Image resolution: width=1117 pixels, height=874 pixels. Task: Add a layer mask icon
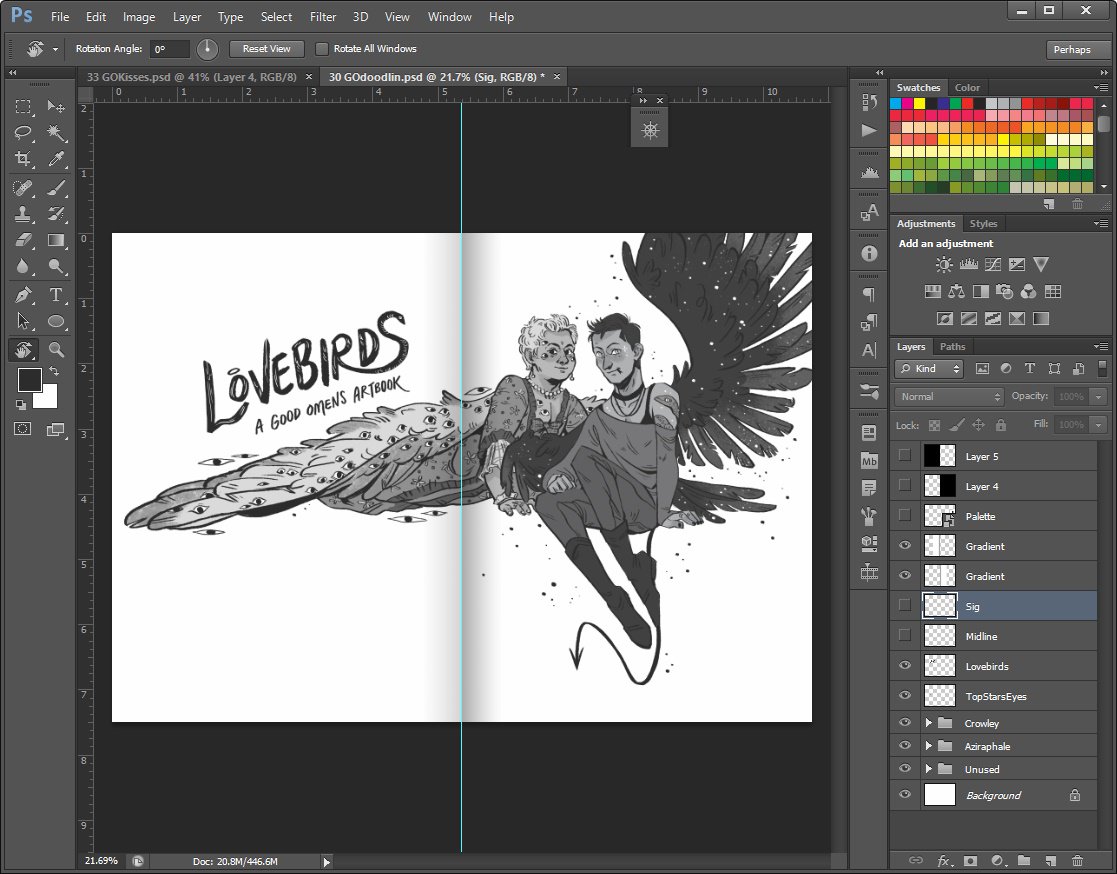coord(970,860)
